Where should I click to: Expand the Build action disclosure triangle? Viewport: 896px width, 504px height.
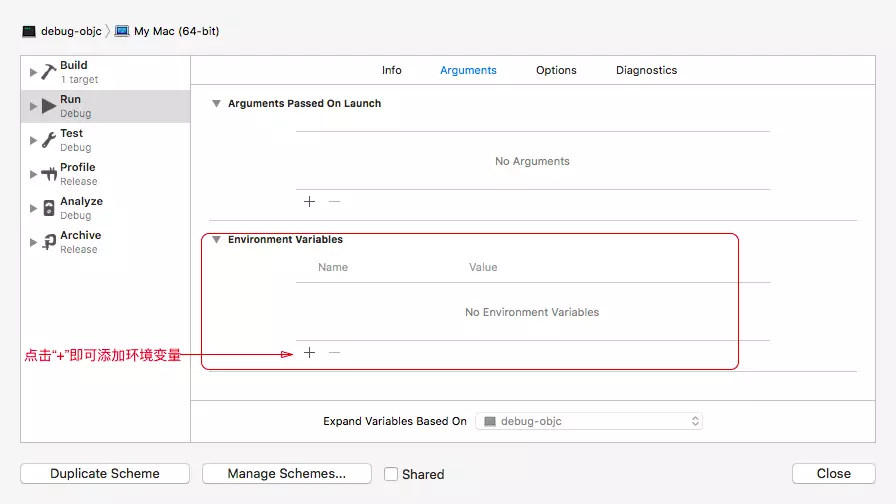33,72
